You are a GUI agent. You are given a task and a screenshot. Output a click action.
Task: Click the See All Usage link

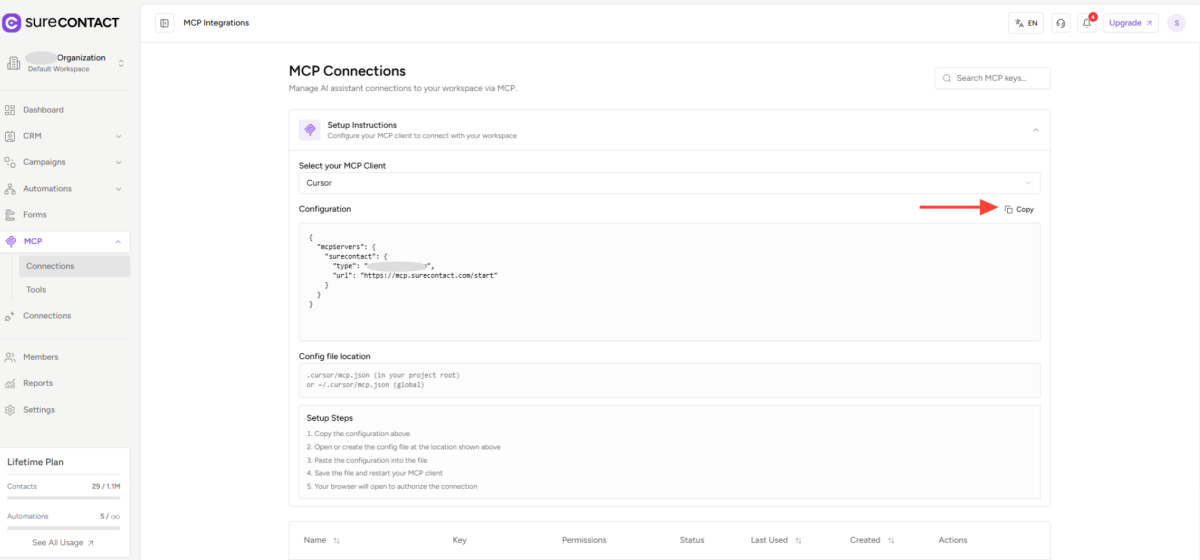63,543
